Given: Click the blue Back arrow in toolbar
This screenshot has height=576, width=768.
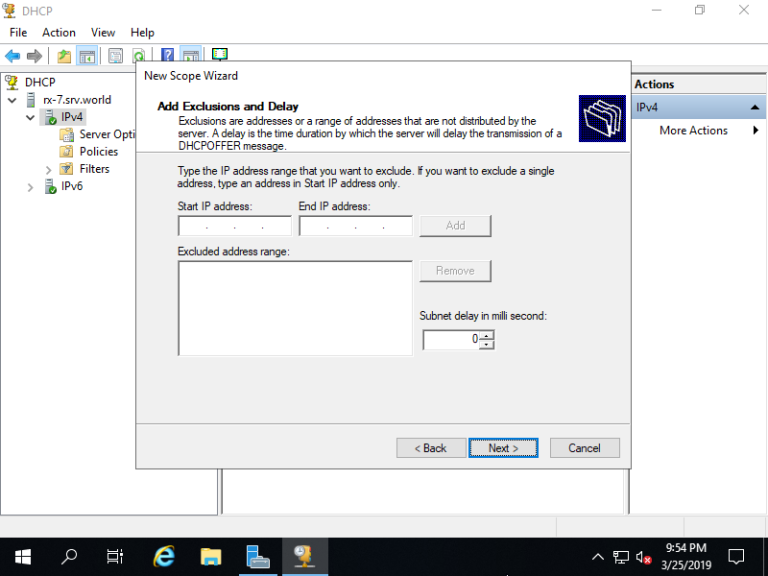Looking at the screenshot, I should point(12,56).
